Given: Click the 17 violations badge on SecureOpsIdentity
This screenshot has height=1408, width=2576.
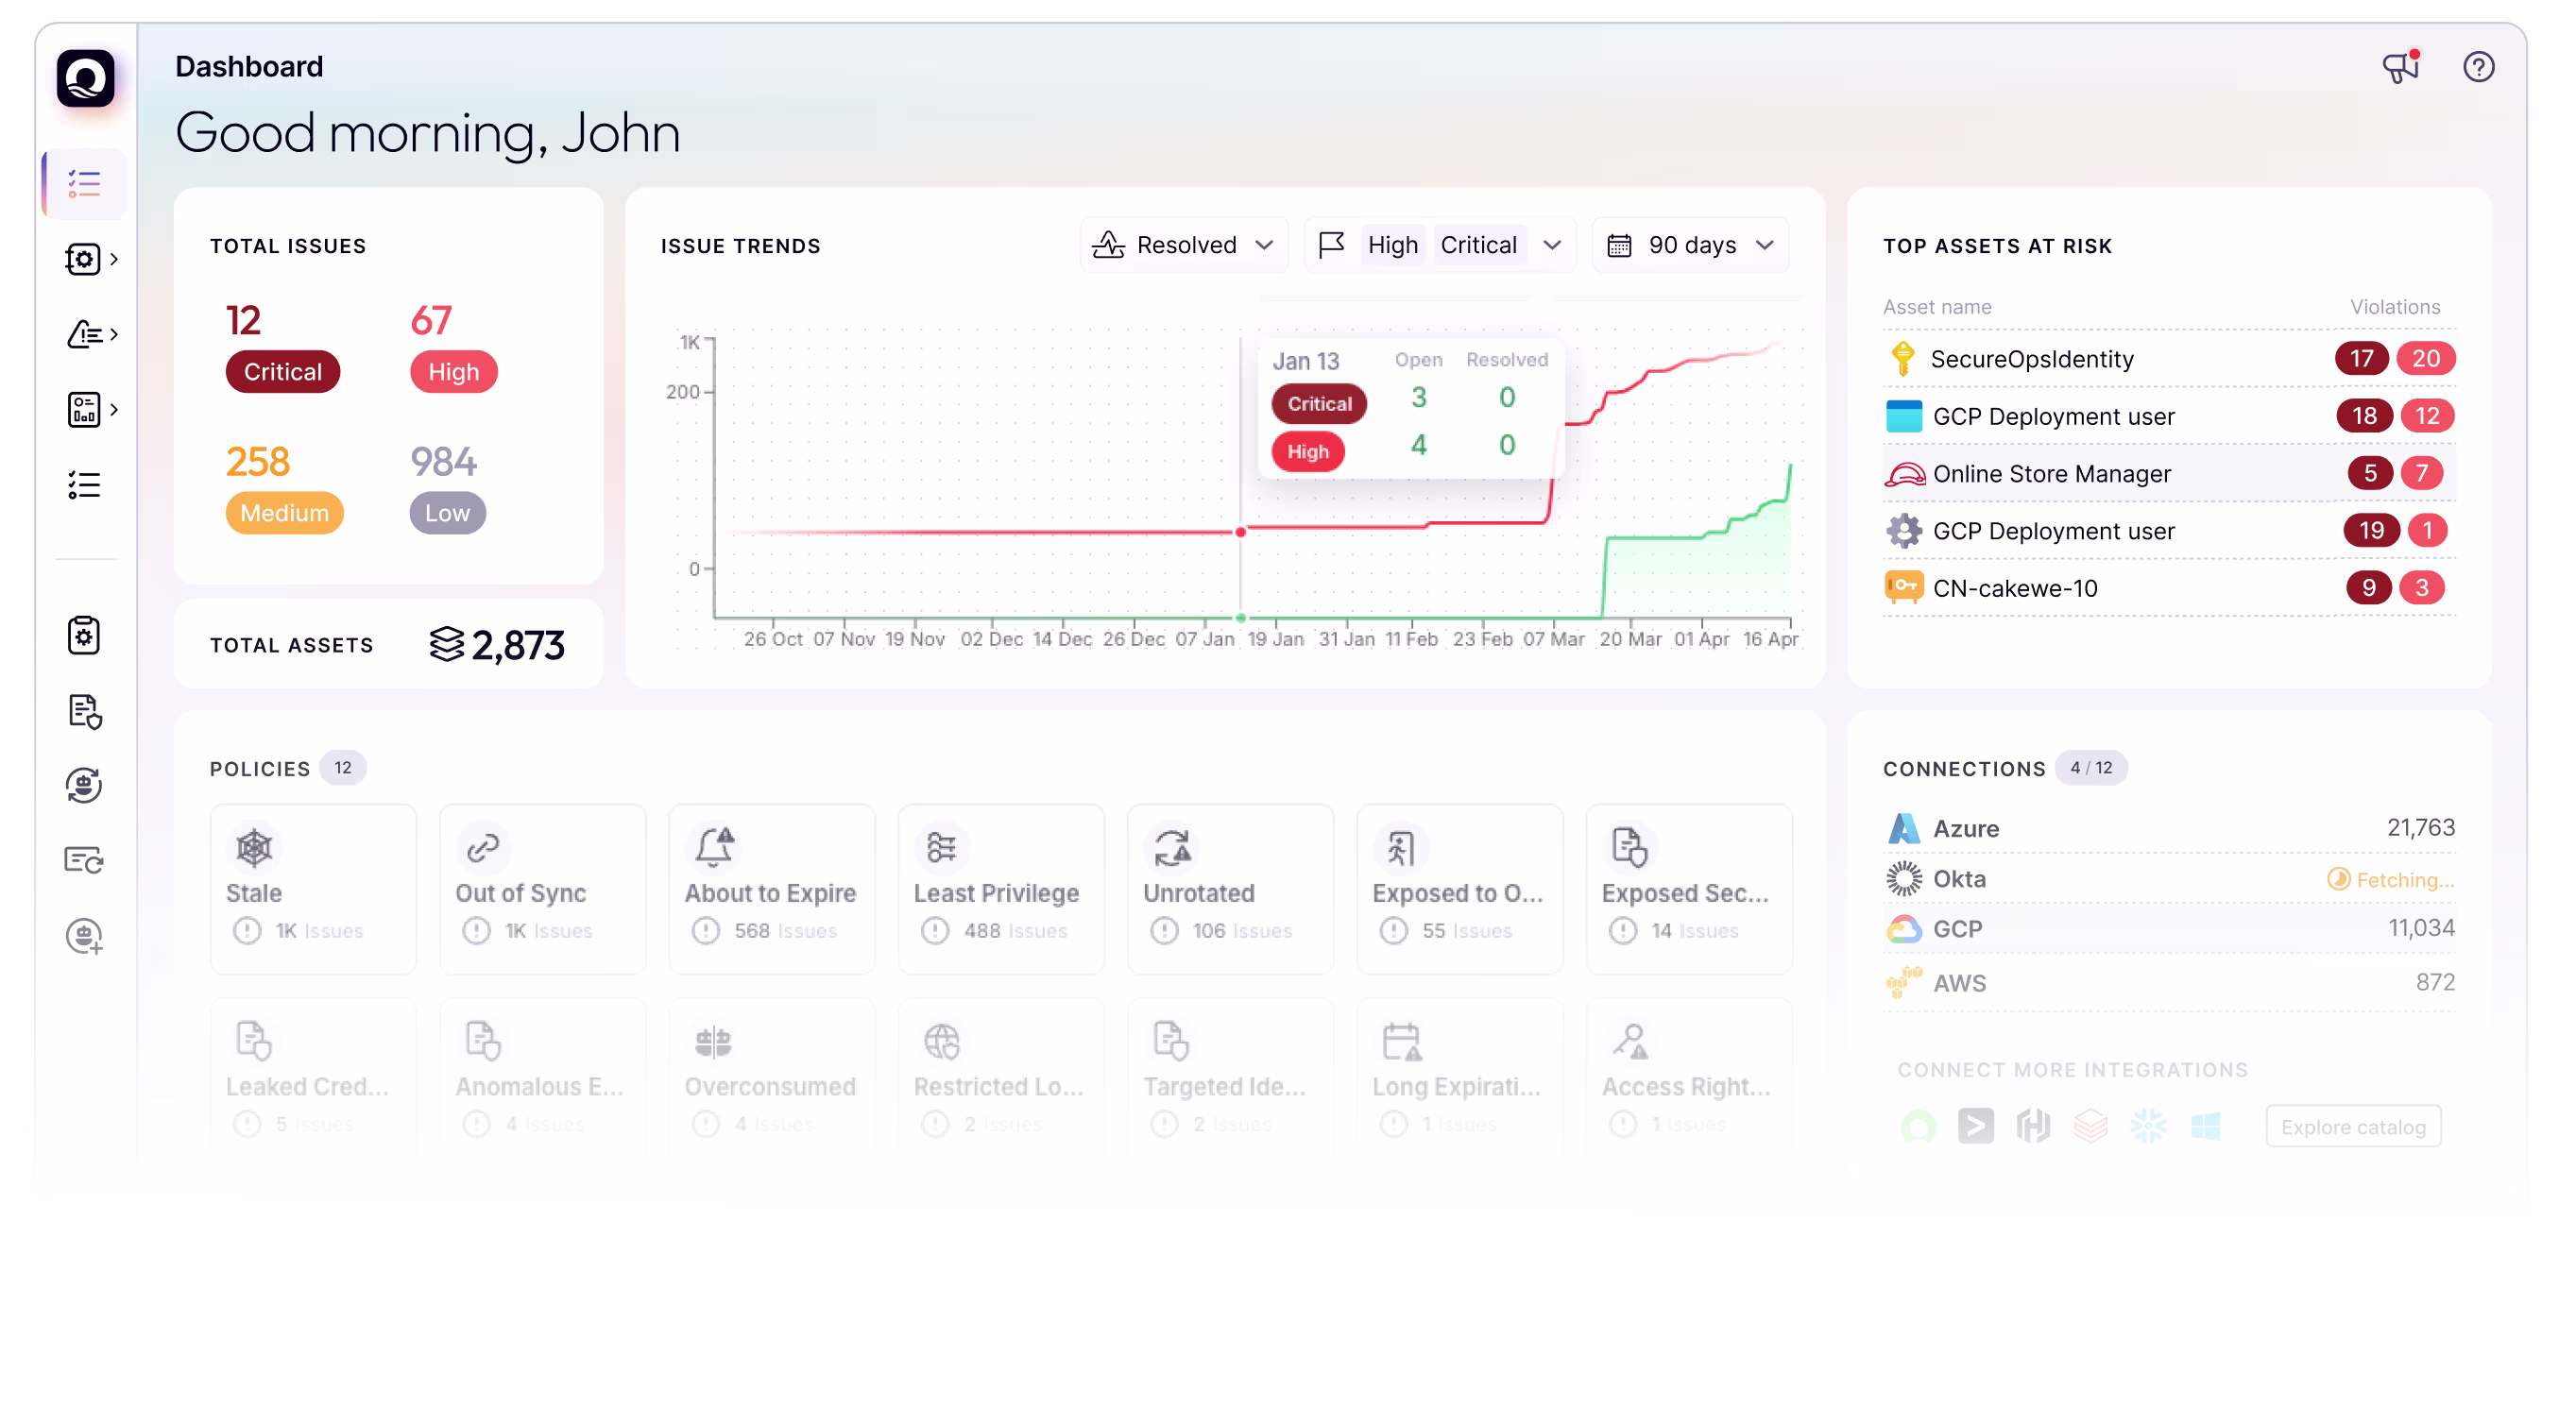Looking at the screenshot, I should click(2360, 358).
